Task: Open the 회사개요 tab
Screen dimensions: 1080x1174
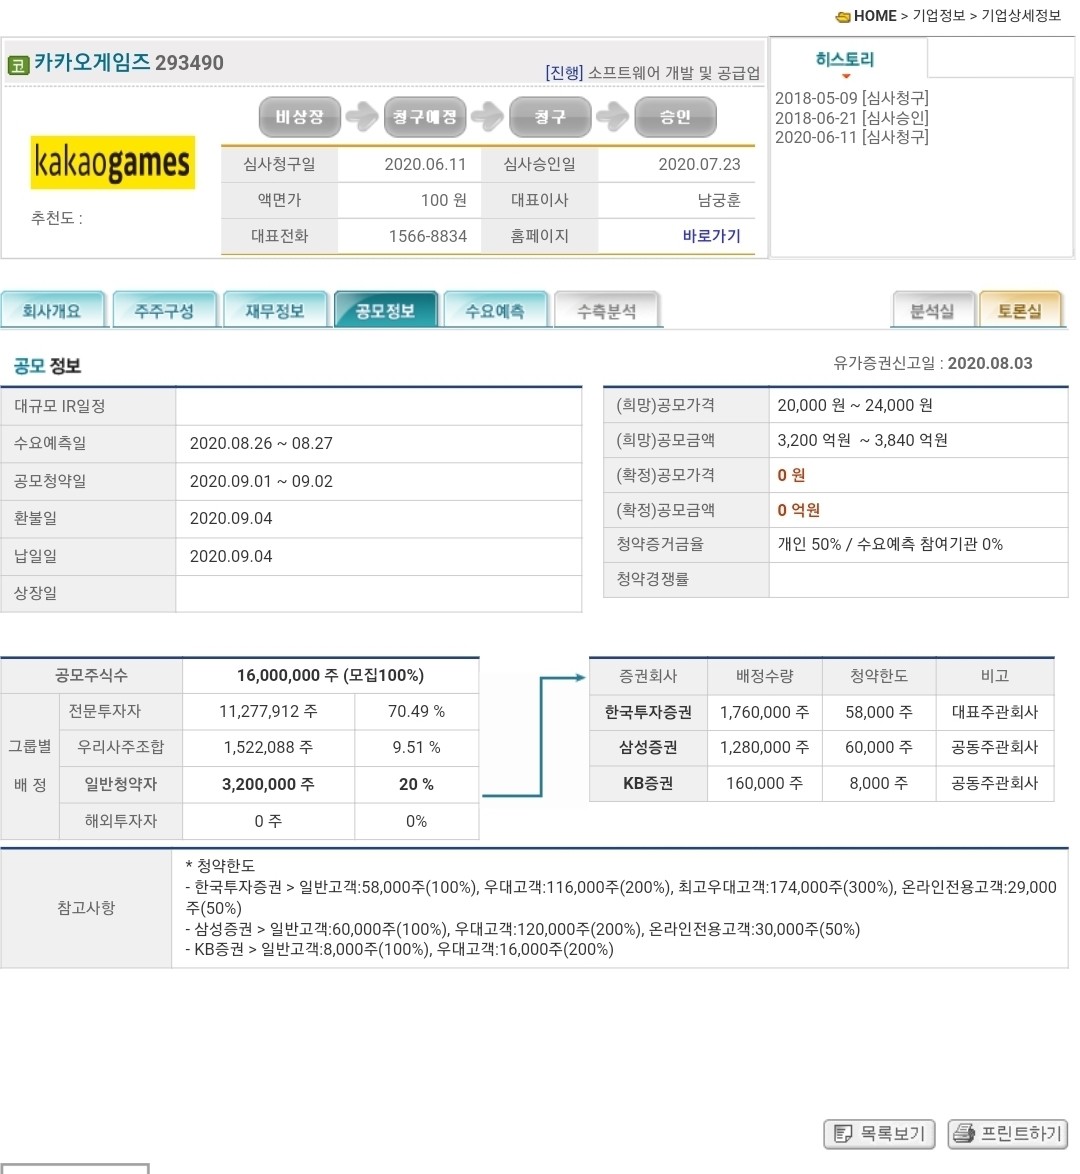Action: coord(54,309)
